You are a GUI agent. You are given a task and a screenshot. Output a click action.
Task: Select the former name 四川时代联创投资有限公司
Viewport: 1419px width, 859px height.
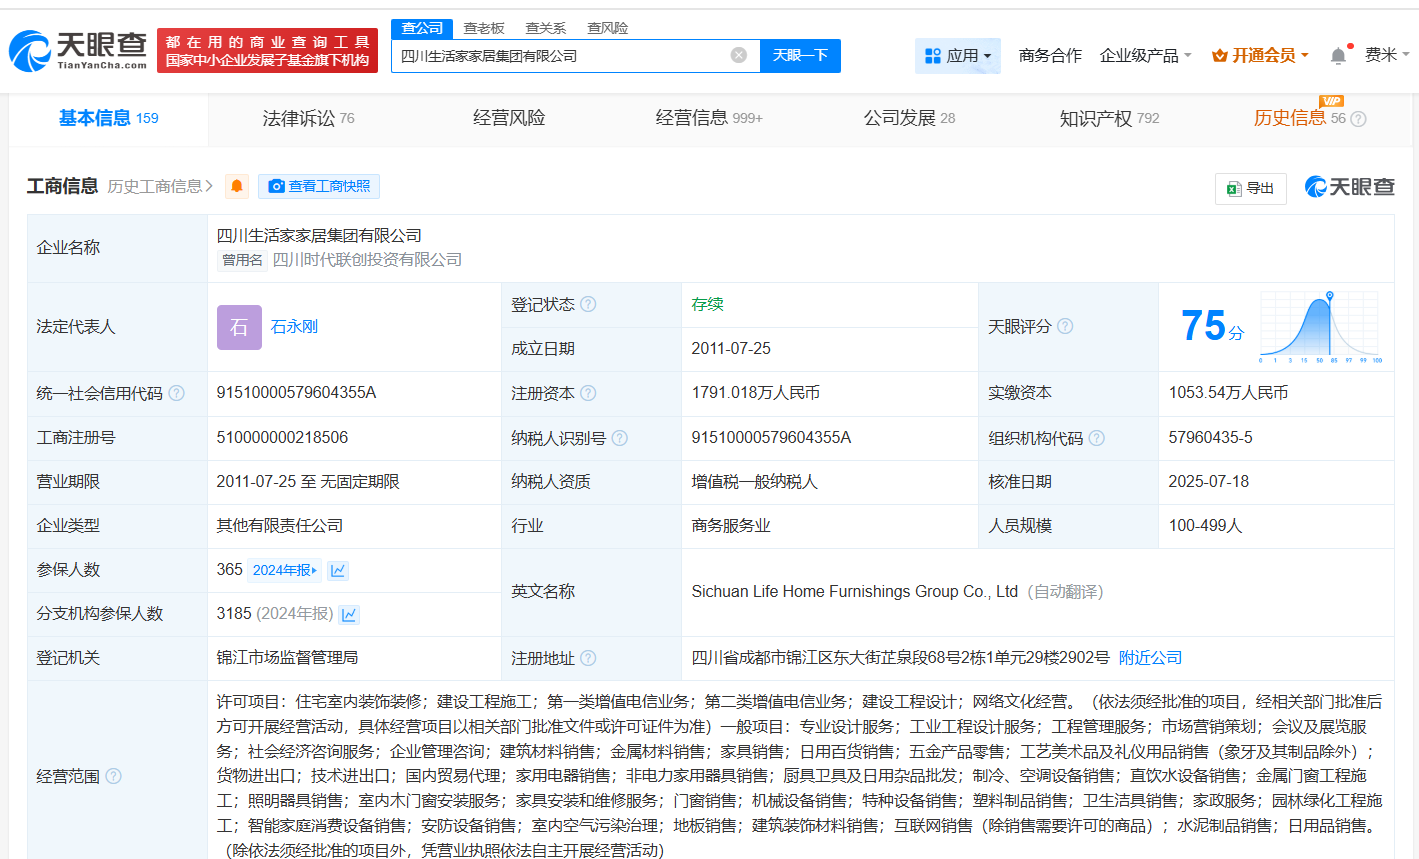[x=367, y=260]
